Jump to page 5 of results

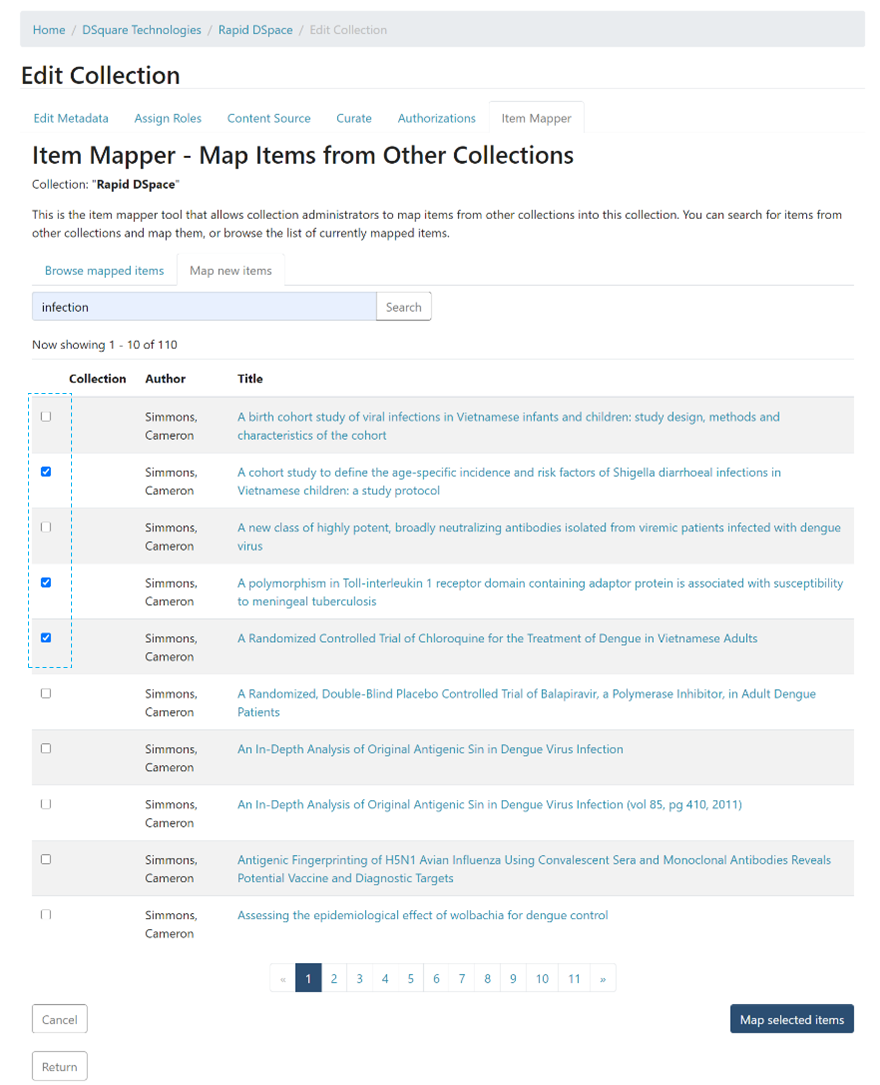coord(410,979)
